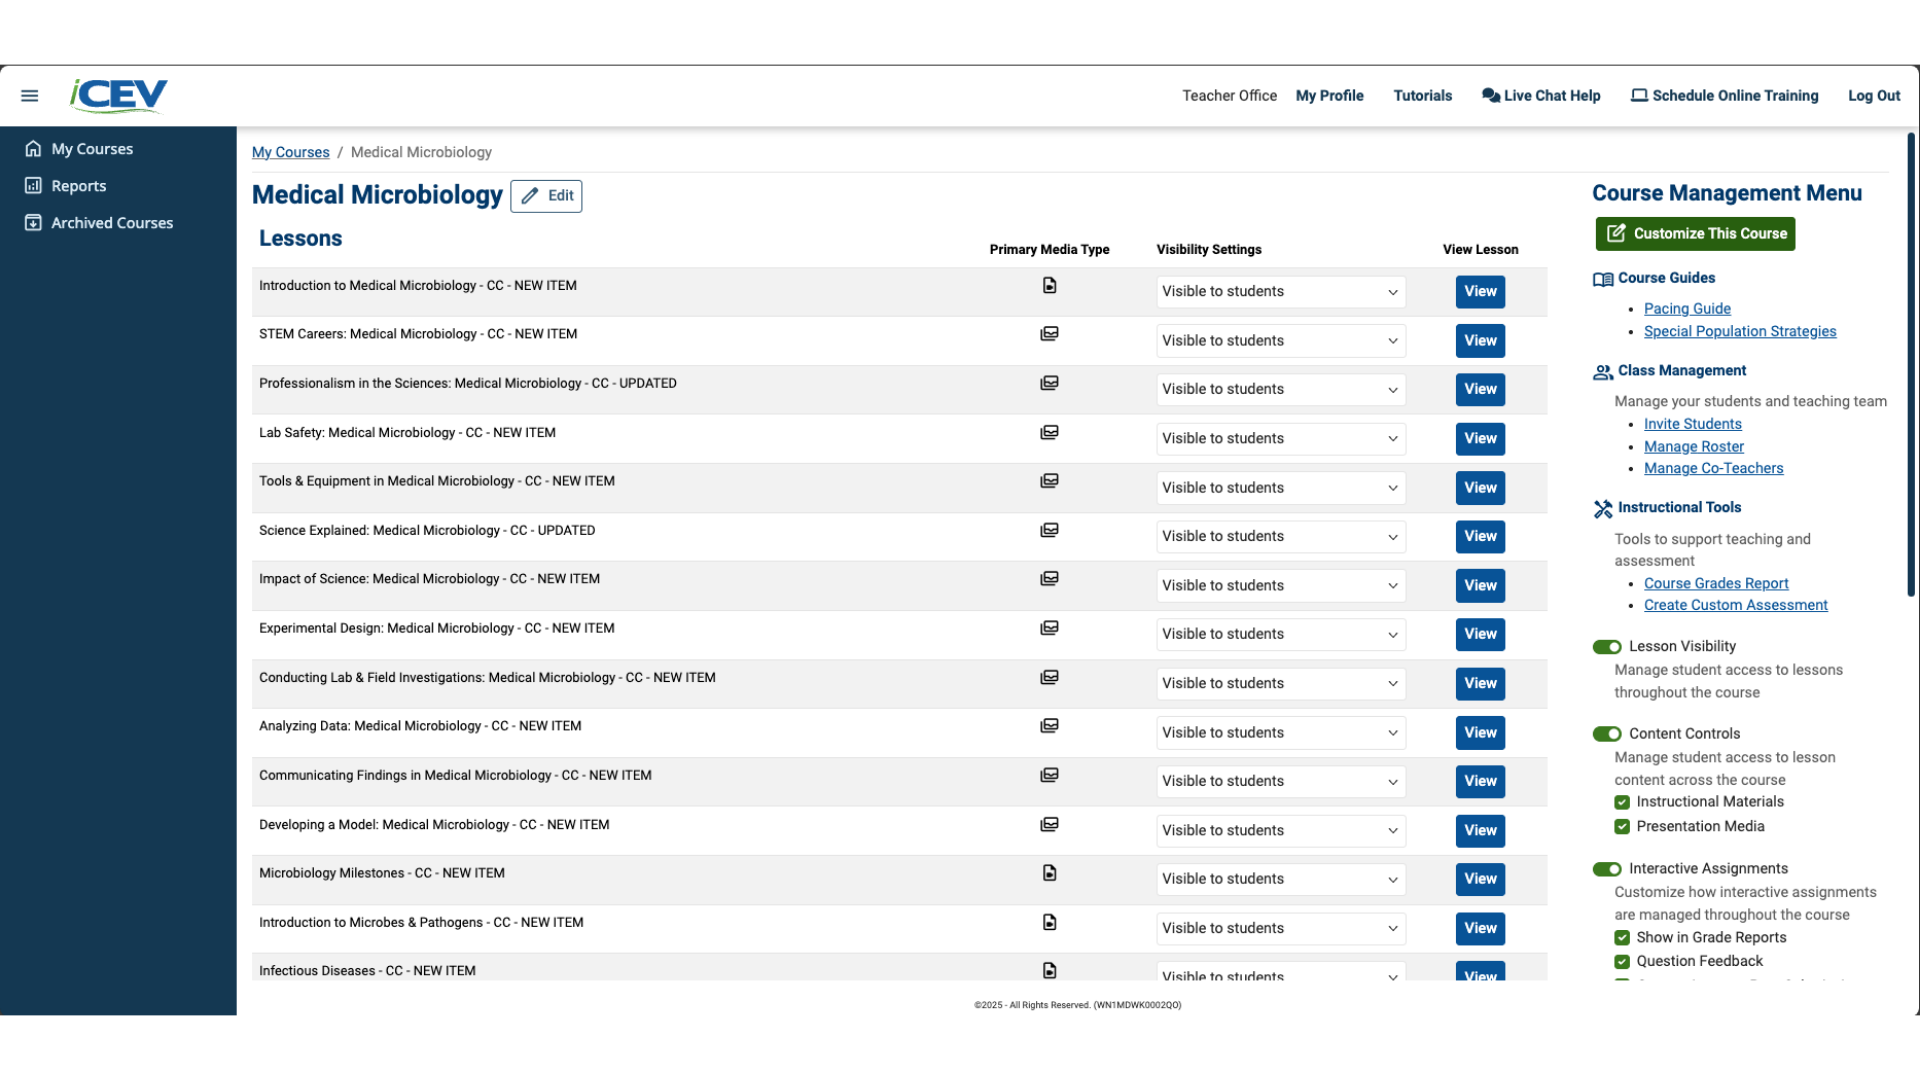Click media type icon for Tools & Equipment lesson
Image resolution: width=1920 pixels, height=1080 pixels.
[x=1049, y=481]
